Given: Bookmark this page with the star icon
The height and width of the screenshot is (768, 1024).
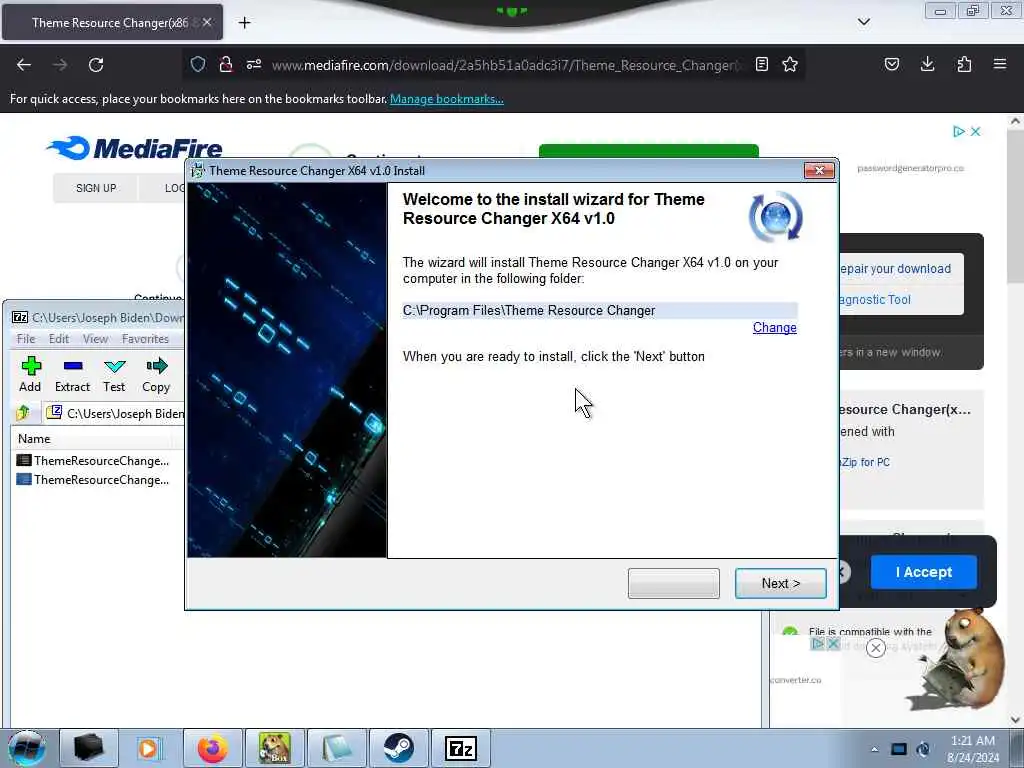Looking at the screenshot, I should [790, 64].
